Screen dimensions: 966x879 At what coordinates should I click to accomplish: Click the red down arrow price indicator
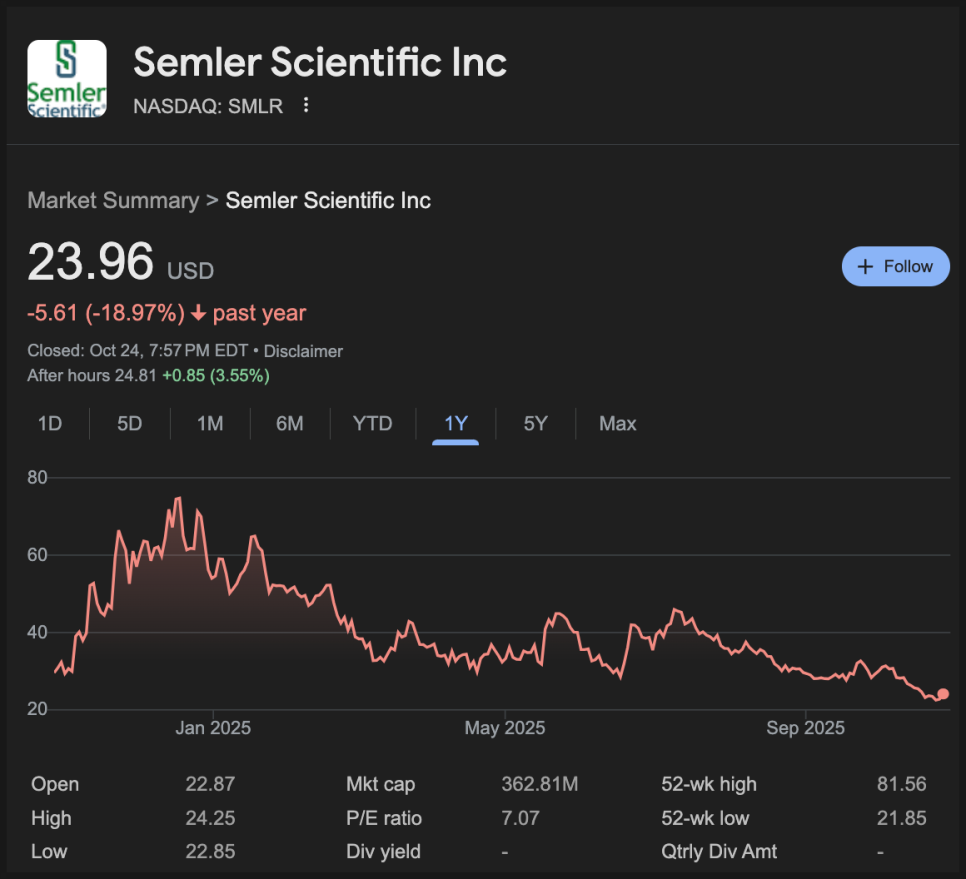coord(198,313)
